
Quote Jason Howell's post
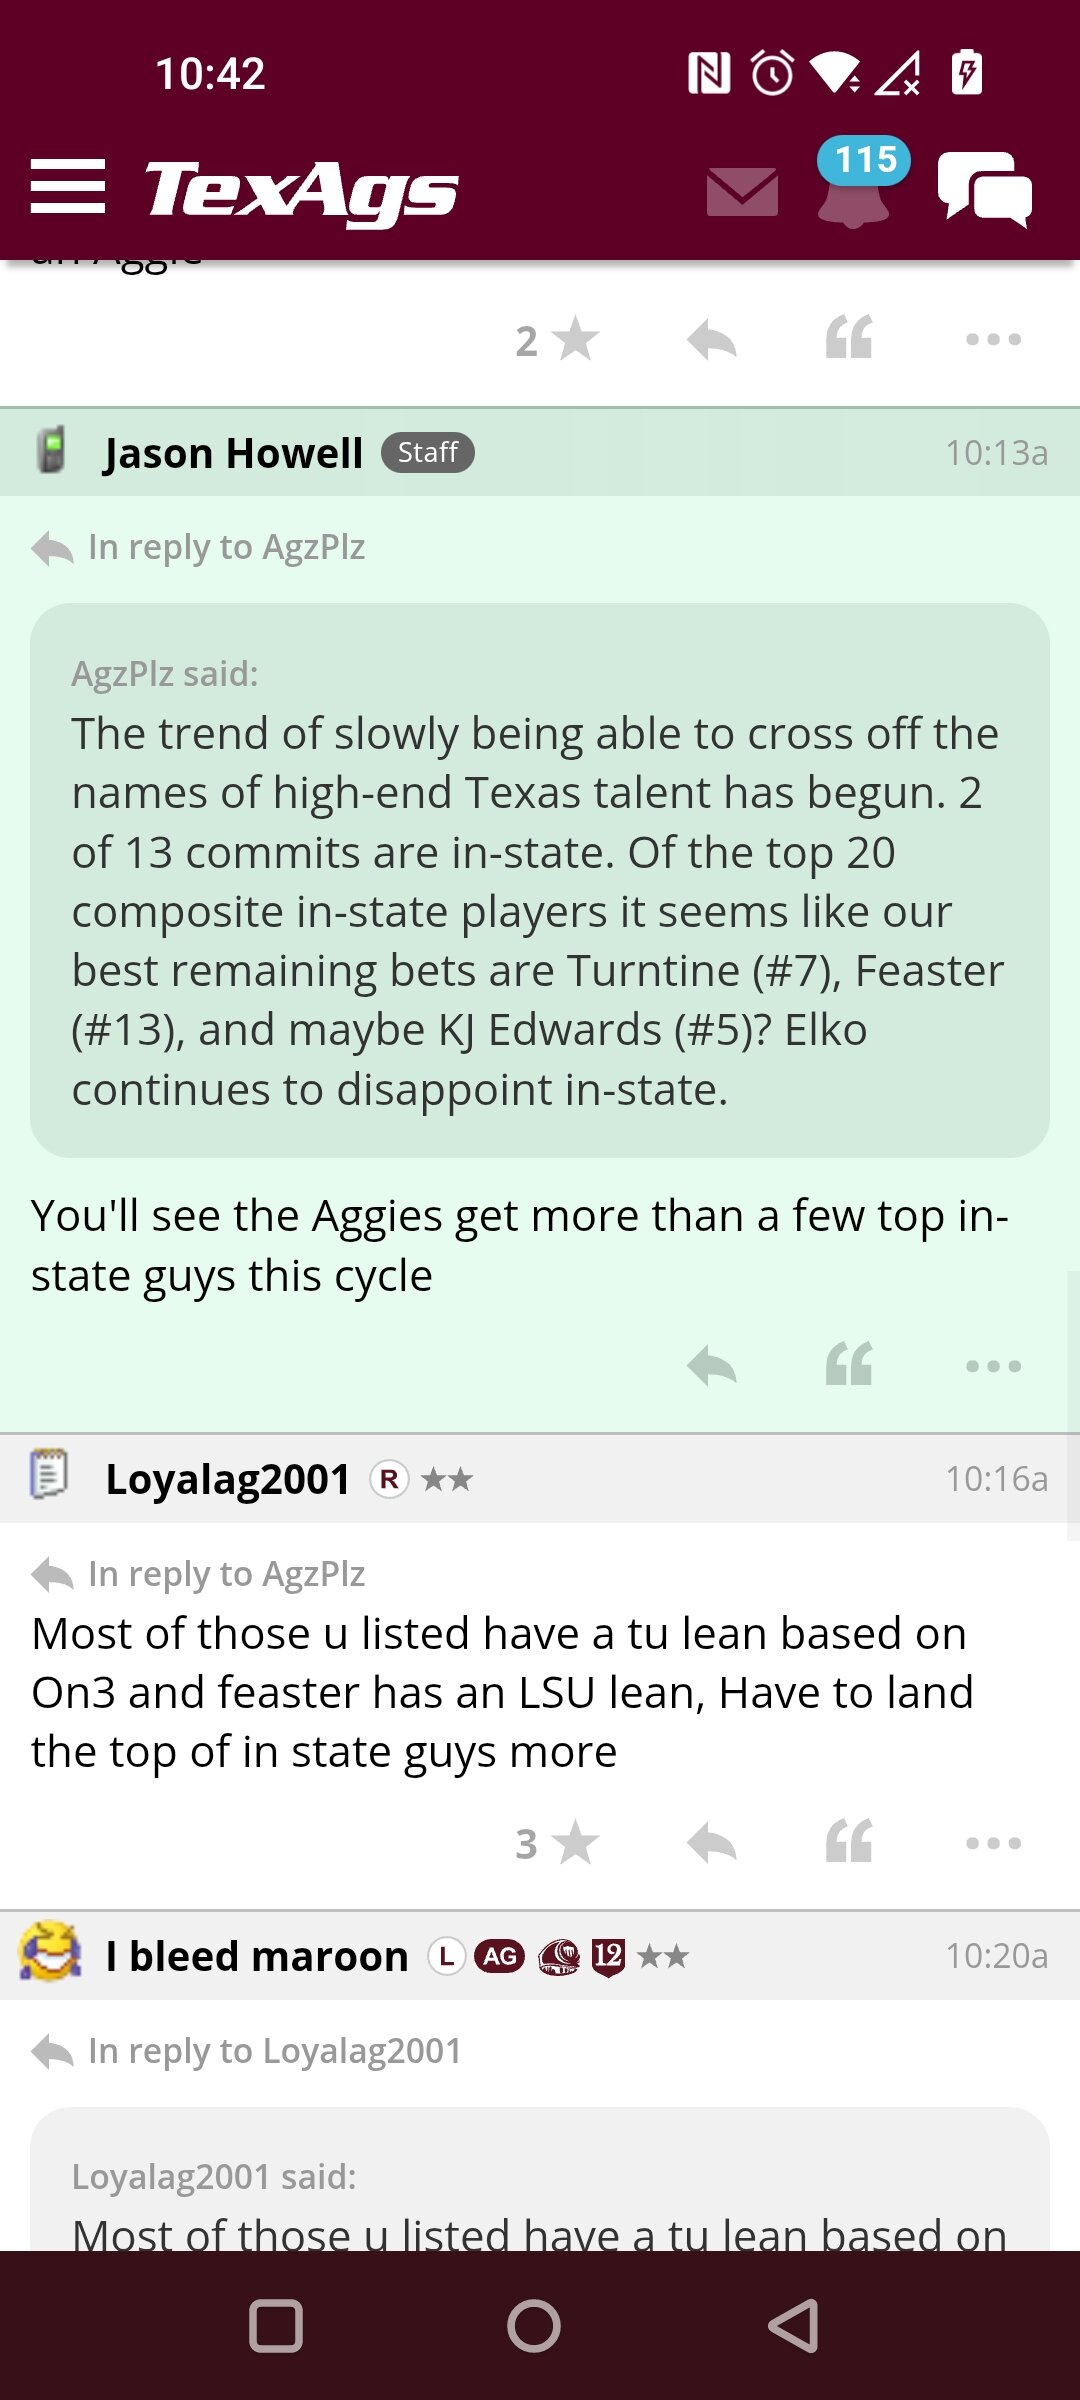[x=850, y=1365]
